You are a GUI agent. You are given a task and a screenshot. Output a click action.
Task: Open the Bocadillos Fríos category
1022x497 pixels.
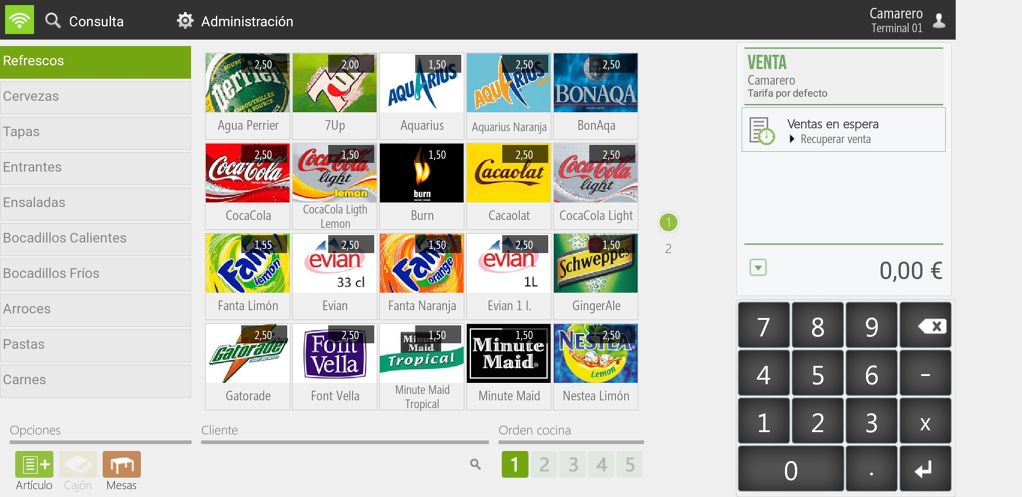95,274
